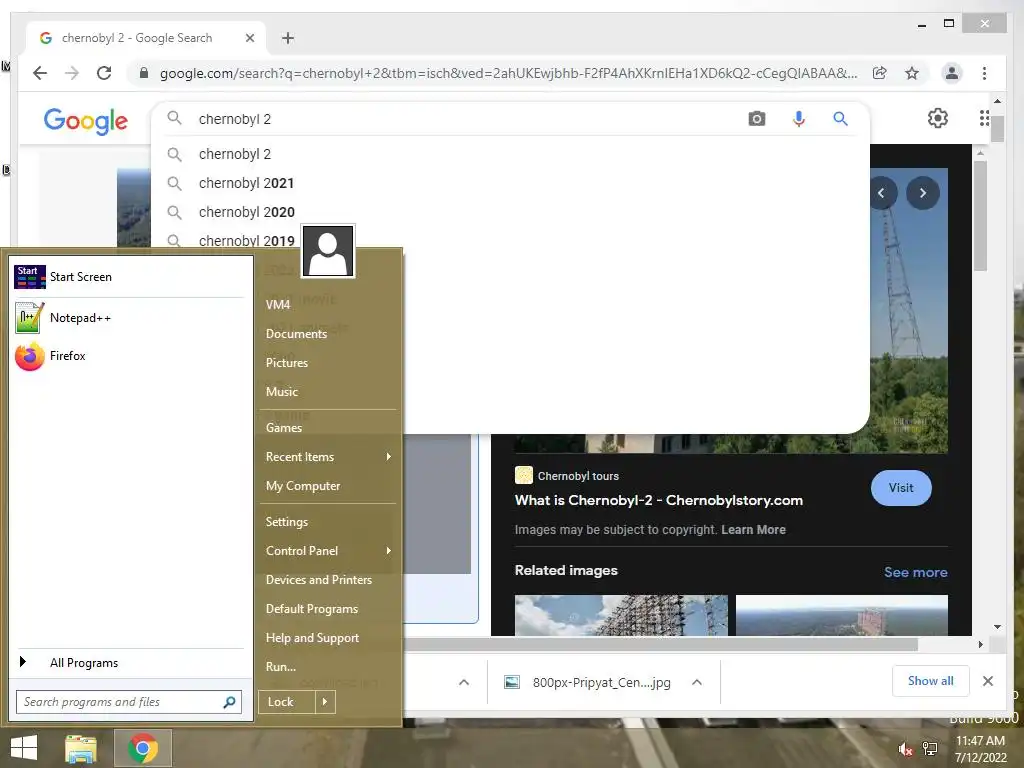The width and height of the screenshot is (1024, 768).
Task: Click the Google logo
Action: coord(86,121)
